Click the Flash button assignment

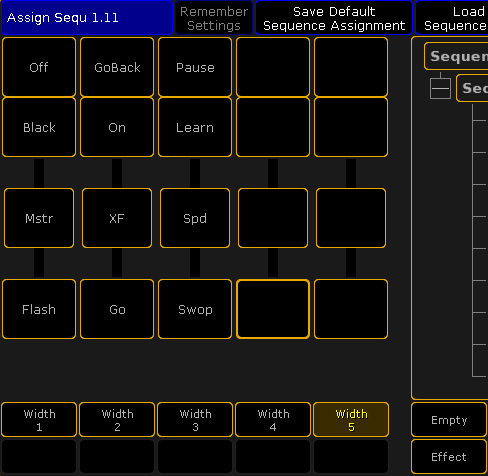(x=39, y=309)
